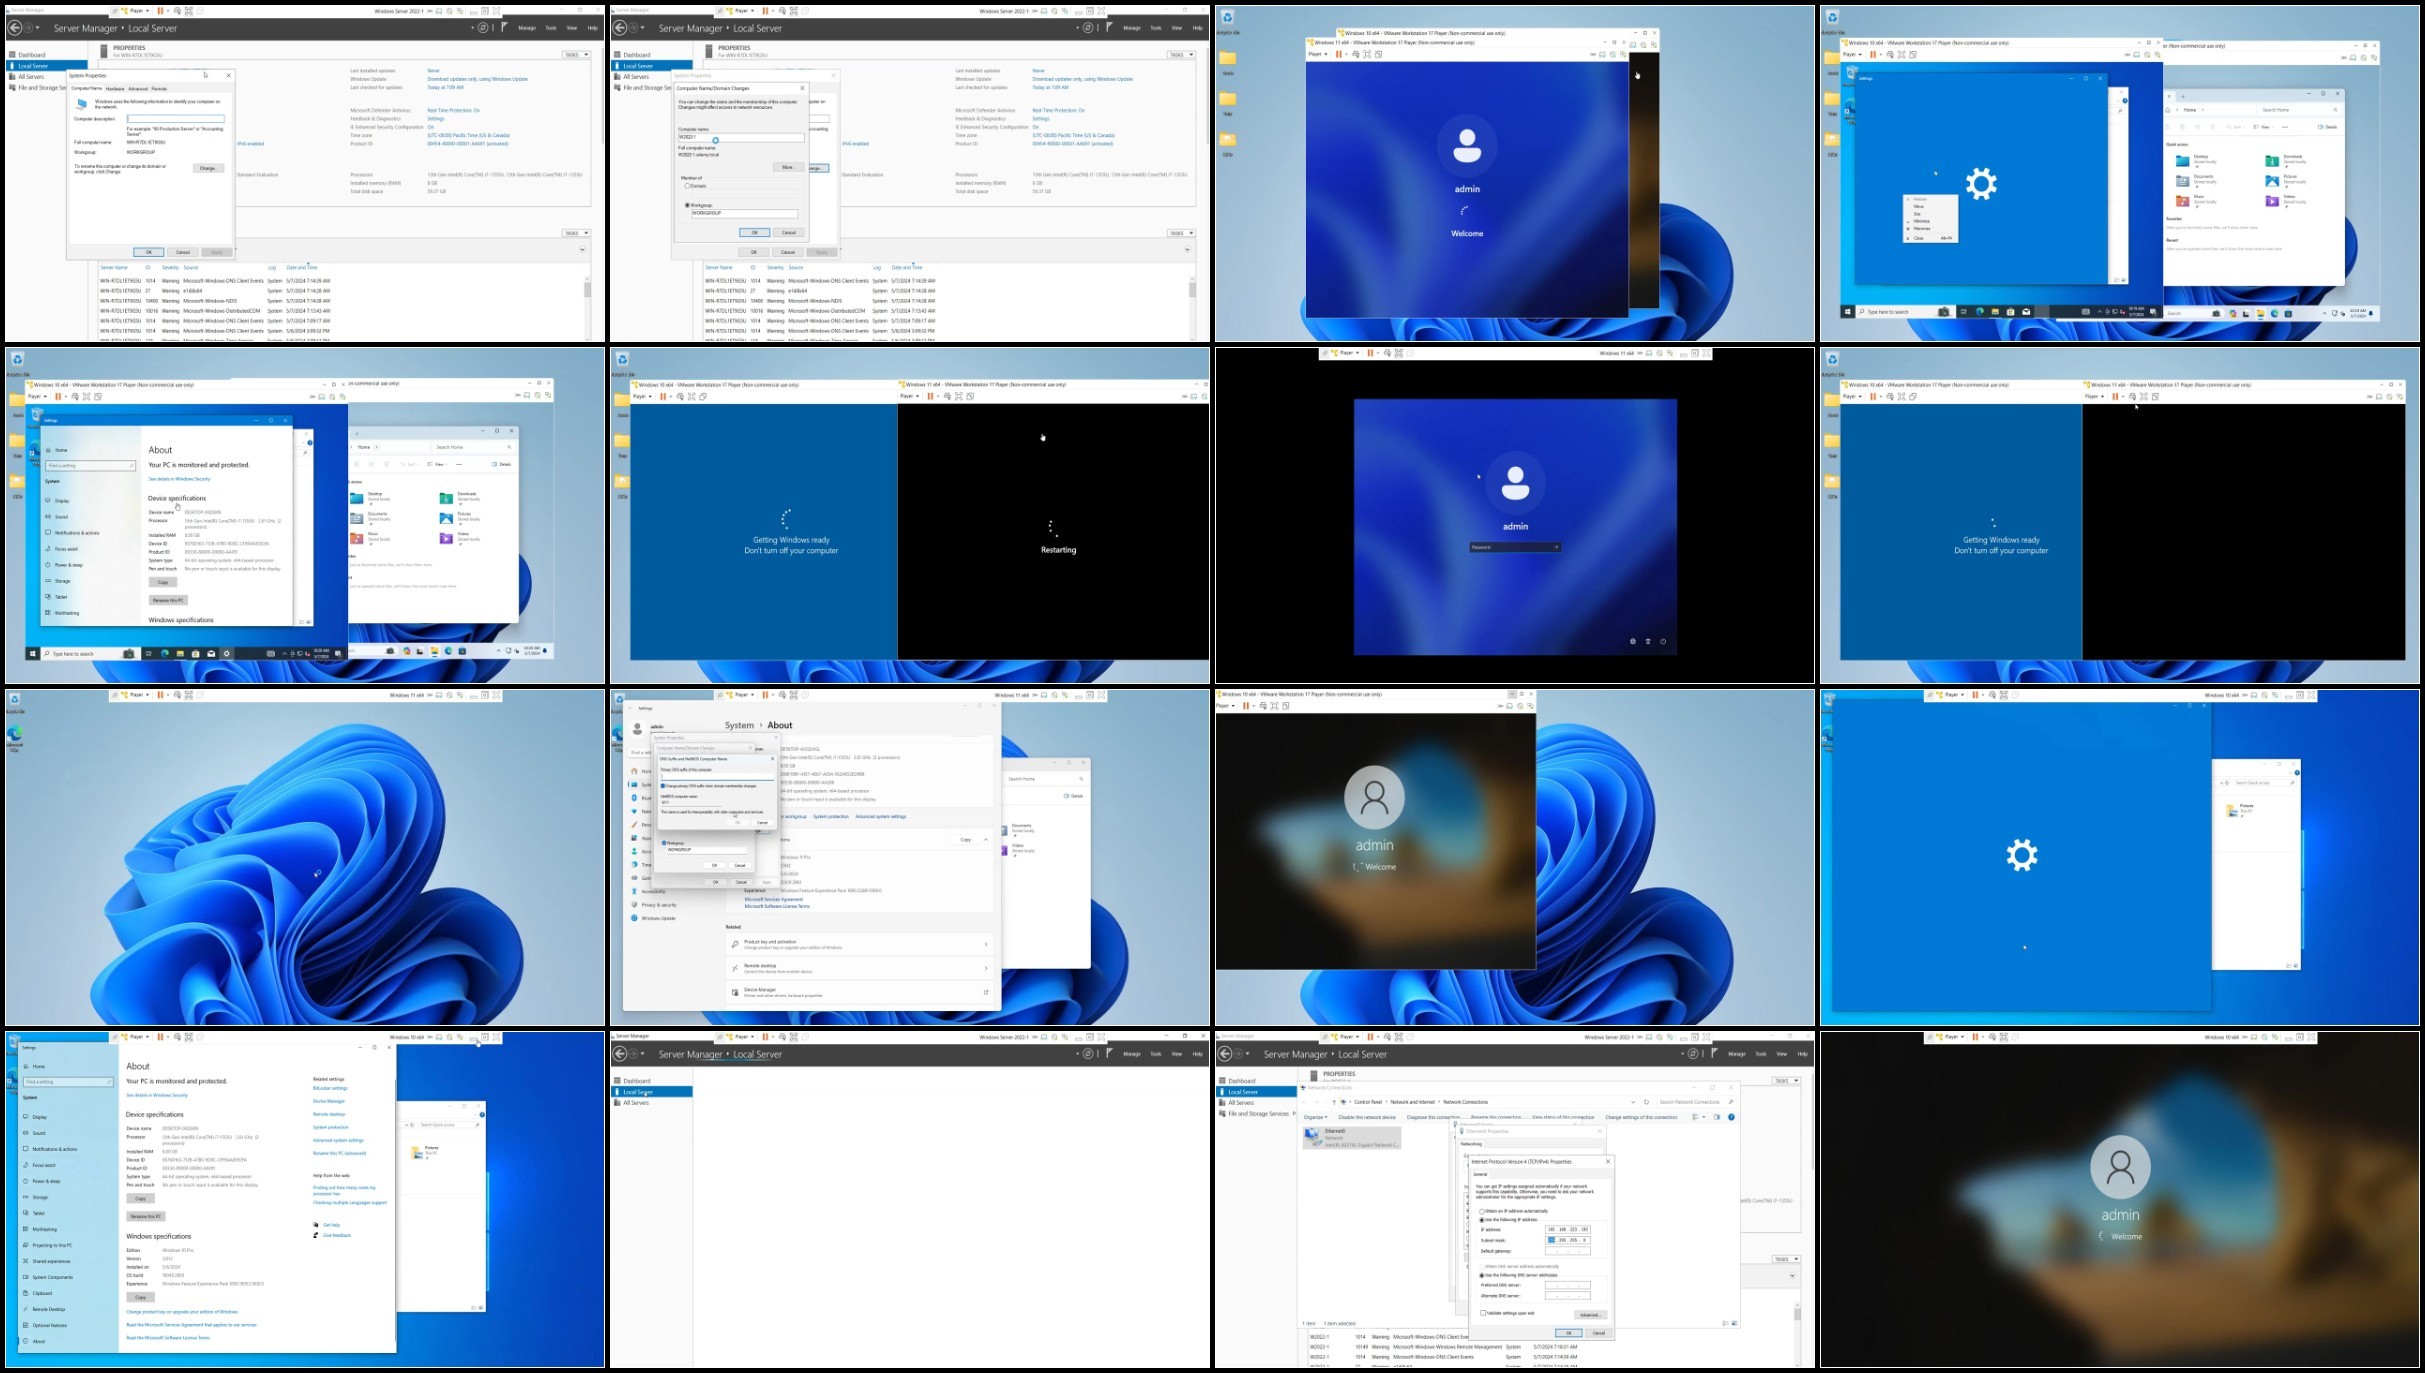
Task: Expand the address bar history dropdown in Network Connections
Action: [x=1633, y=1102]
